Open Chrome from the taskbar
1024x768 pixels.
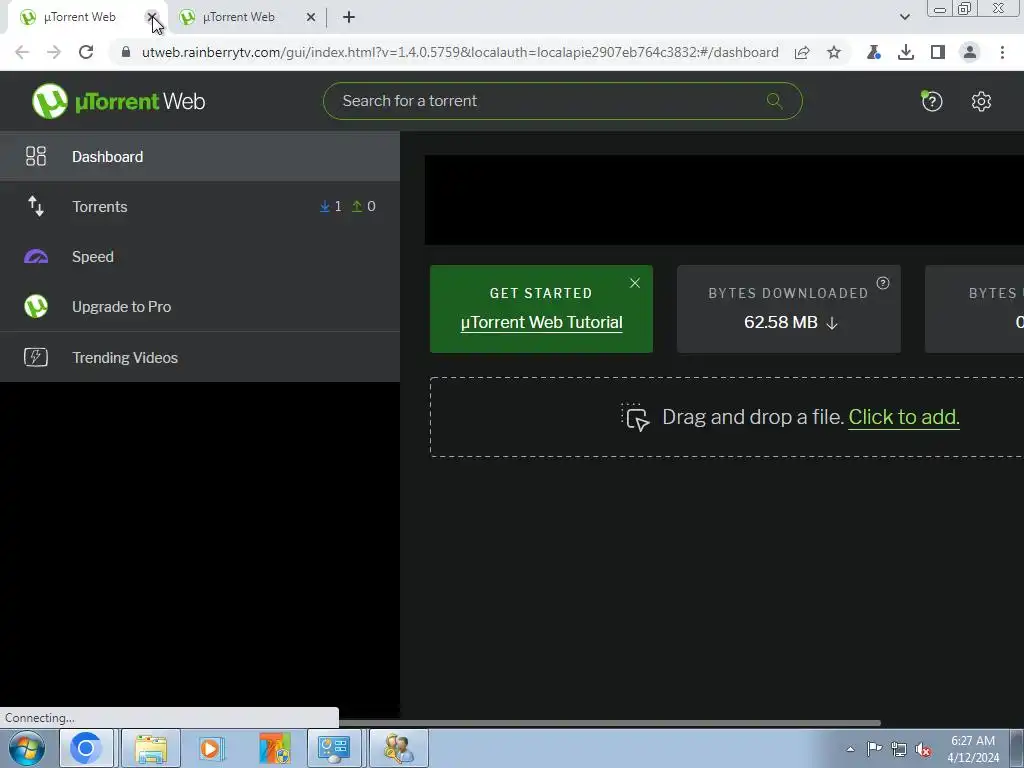coord(86,748)
